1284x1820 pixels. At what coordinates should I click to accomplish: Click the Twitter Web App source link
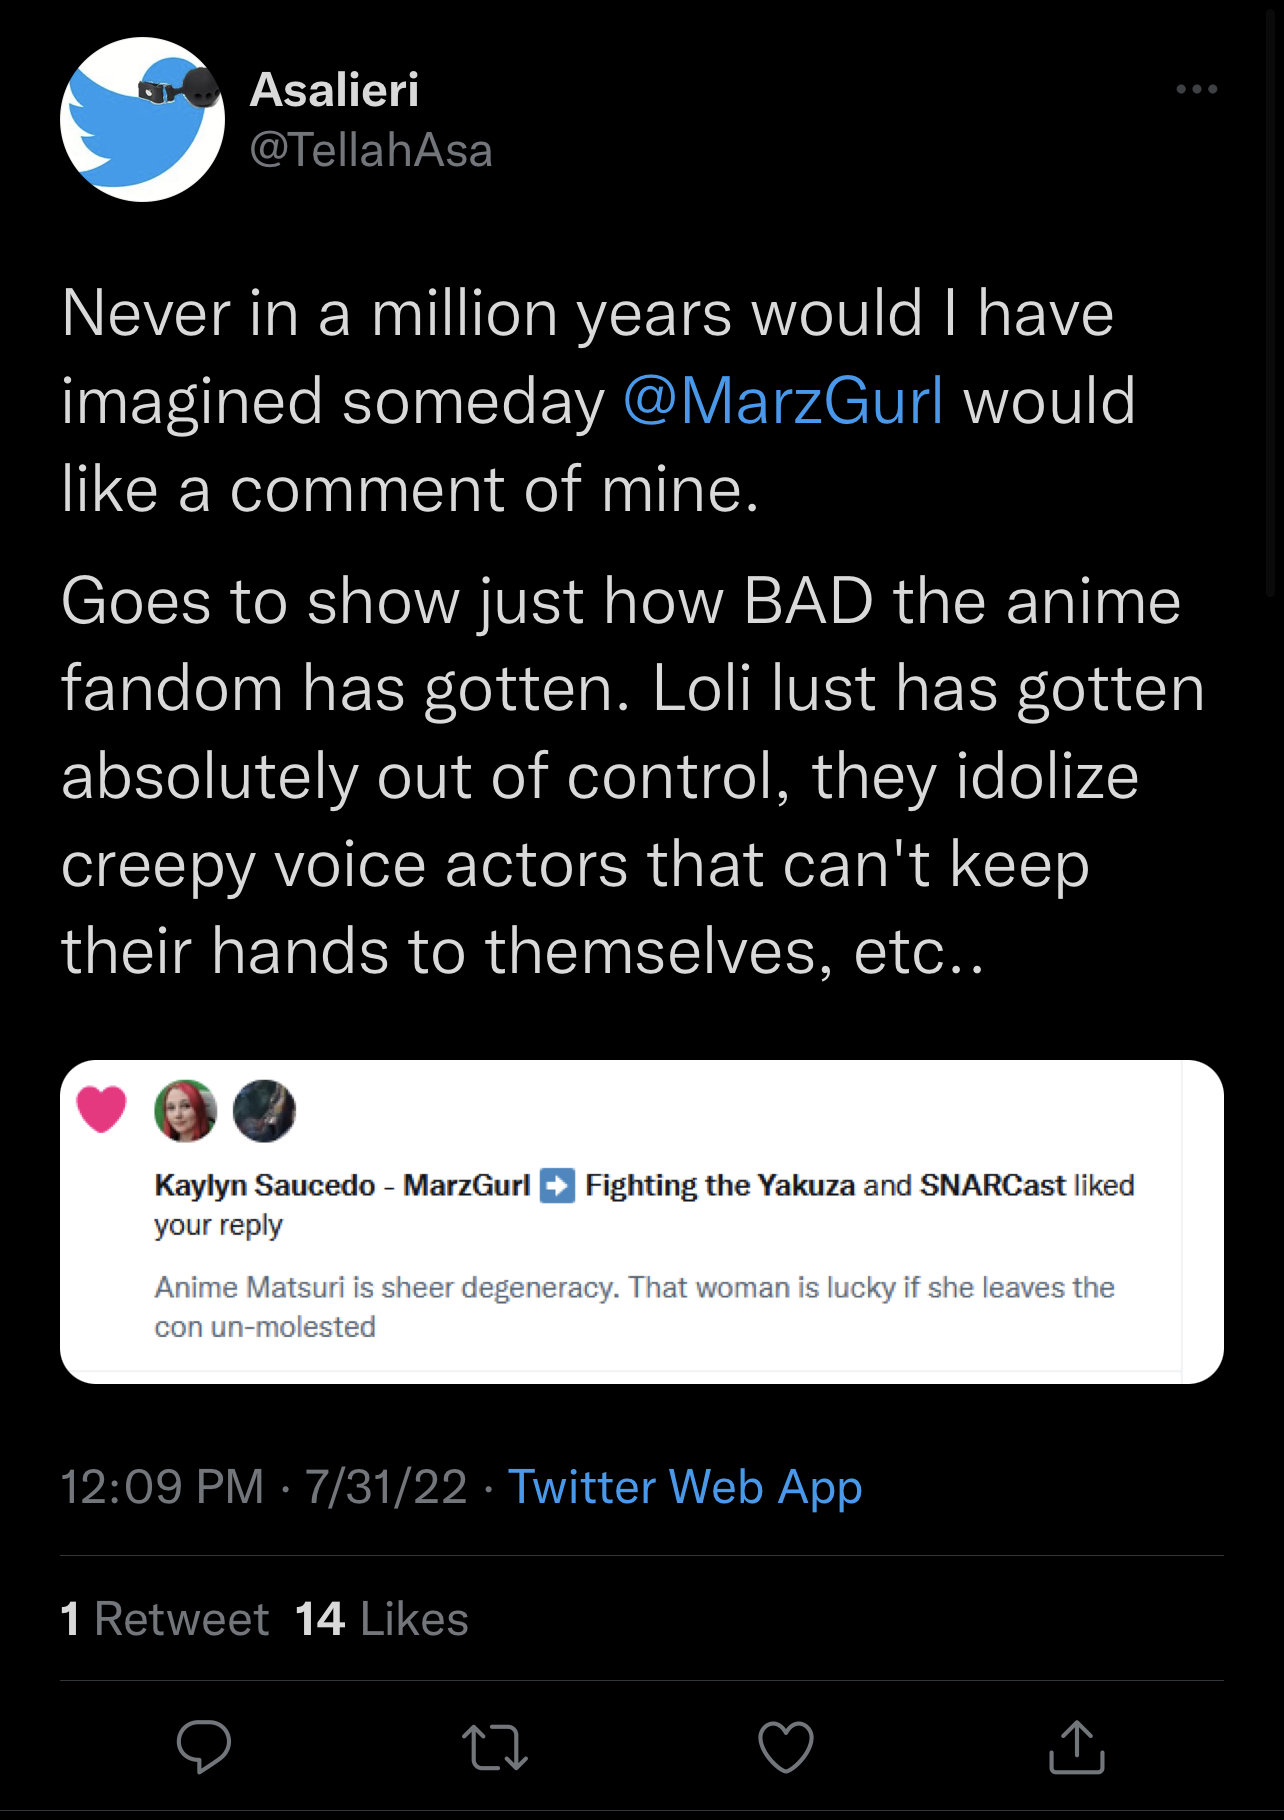click(x=685, y=1487)
